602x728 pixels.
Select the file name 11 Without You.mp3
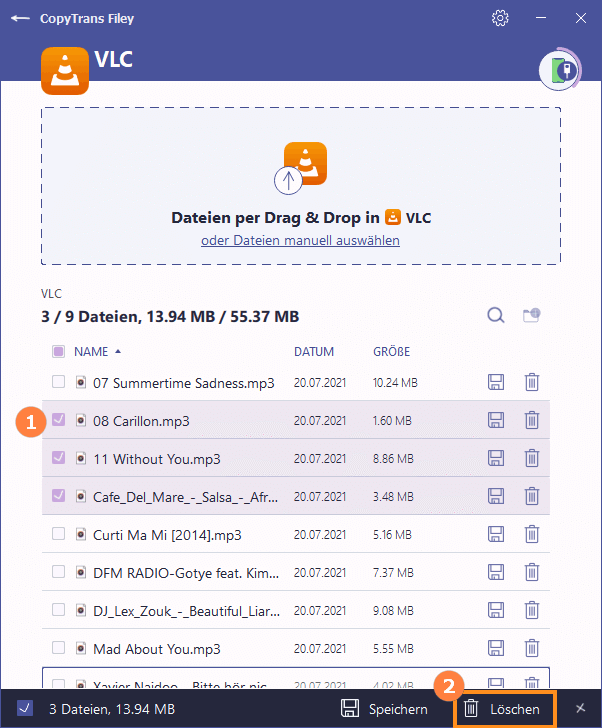pyautogui.click(x=157, y=459)
